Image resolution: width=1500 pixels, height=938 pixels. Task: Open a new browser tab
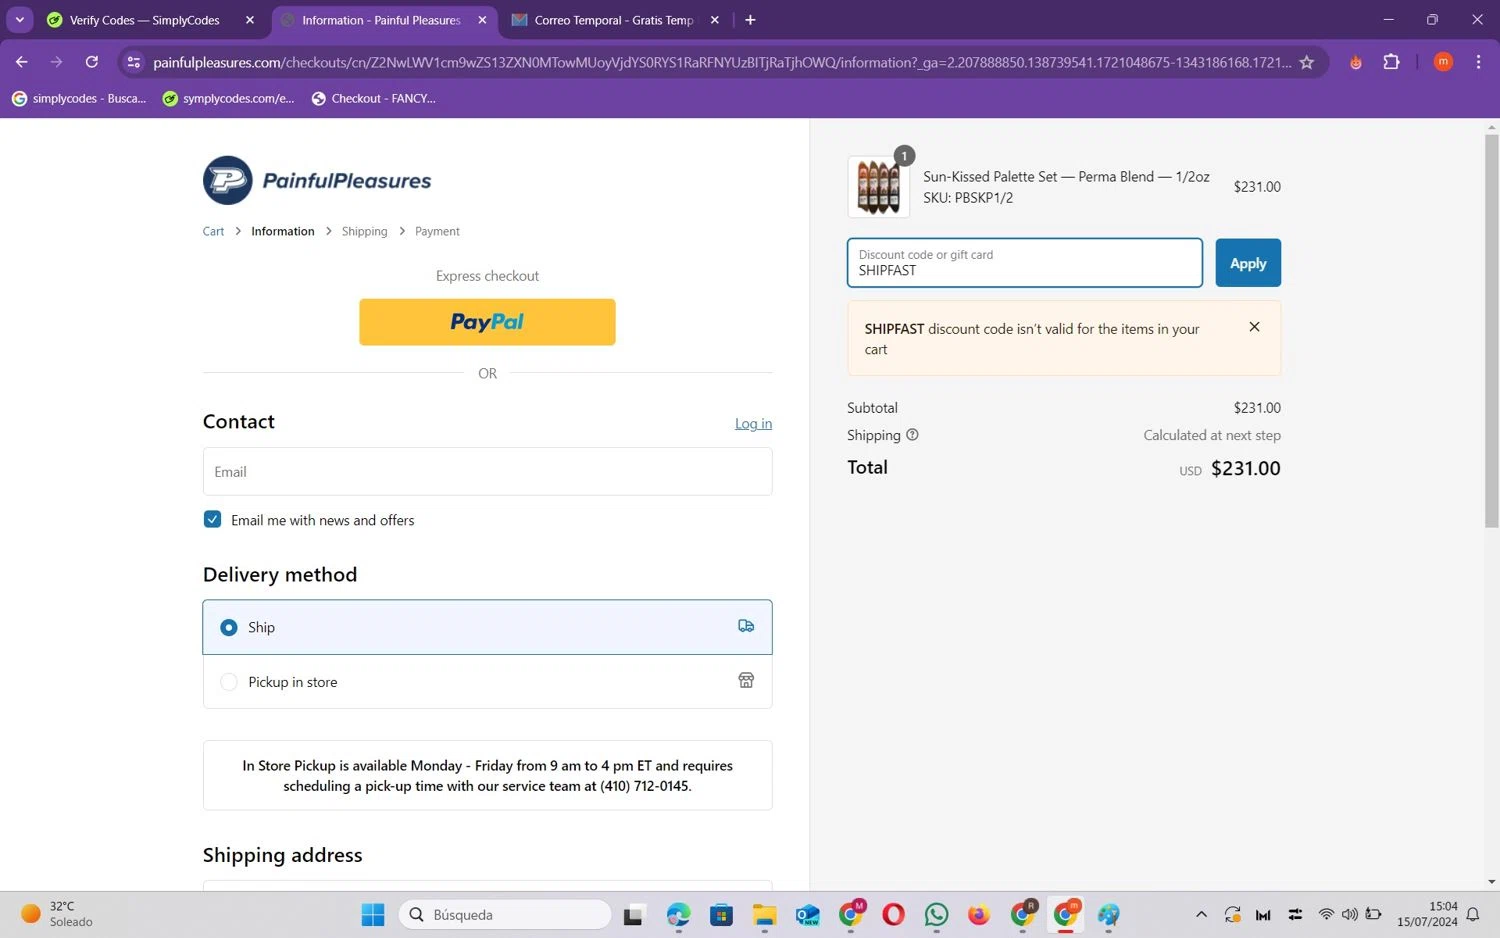point(750,20)
